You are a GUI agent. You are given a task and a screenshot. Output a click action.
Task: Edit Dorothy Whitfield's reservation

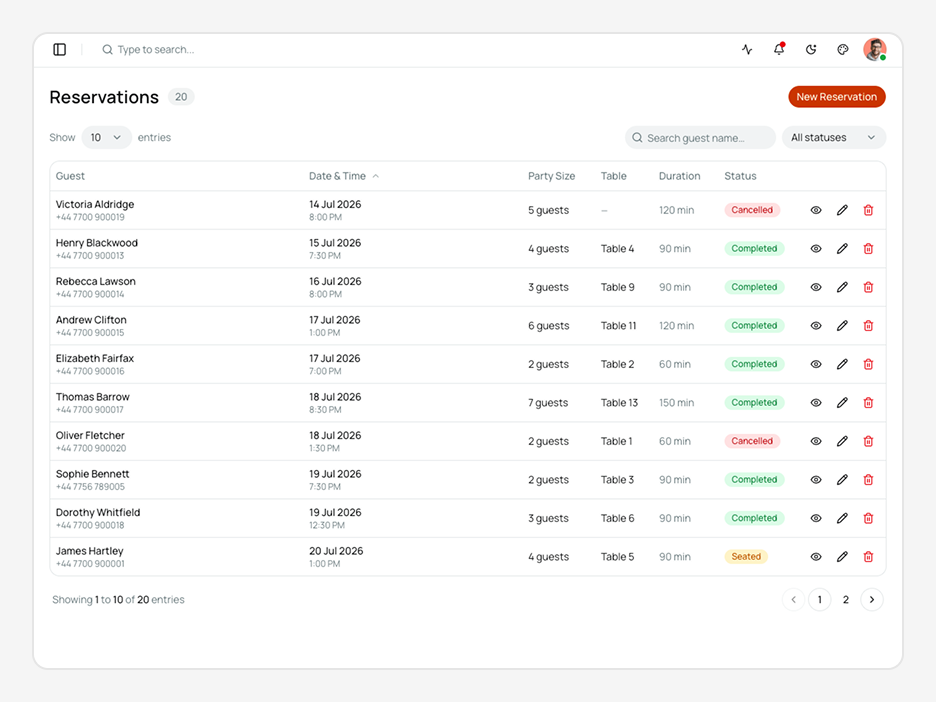842,518
